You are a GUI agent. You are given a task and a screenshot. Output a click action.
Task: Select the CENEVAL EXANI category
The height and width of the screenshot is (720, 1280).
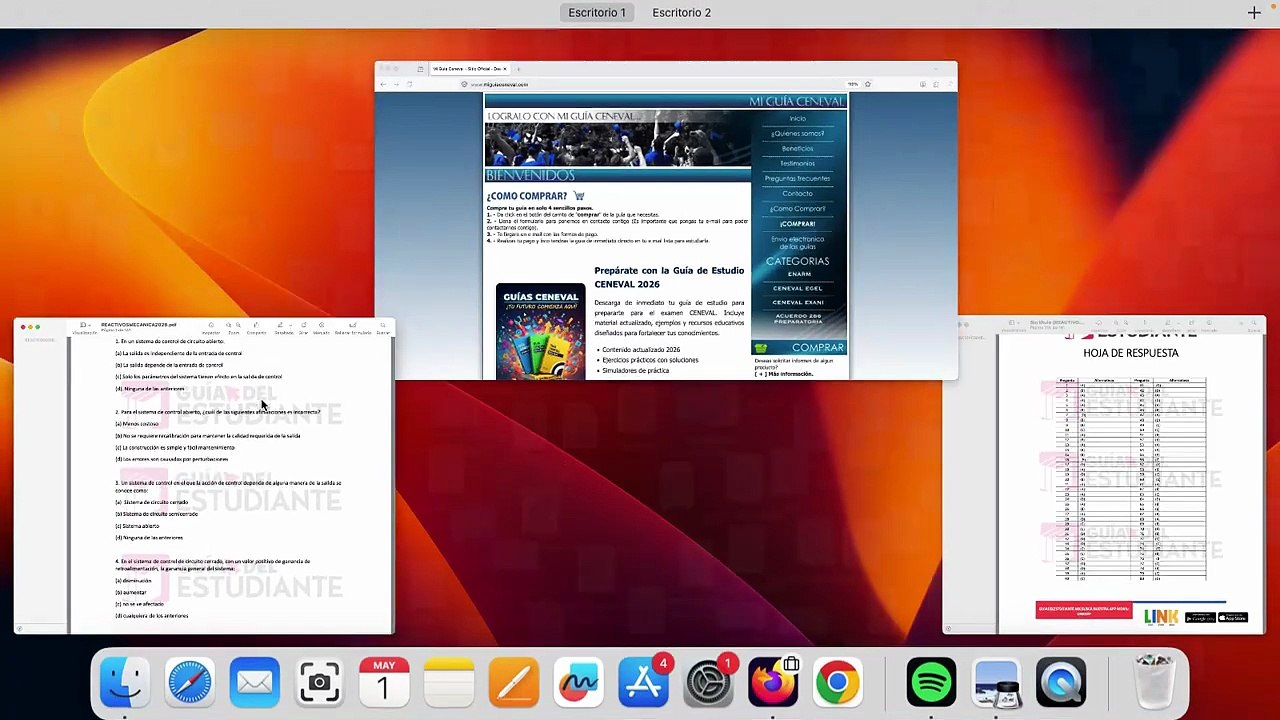click(x=798, y=302)
